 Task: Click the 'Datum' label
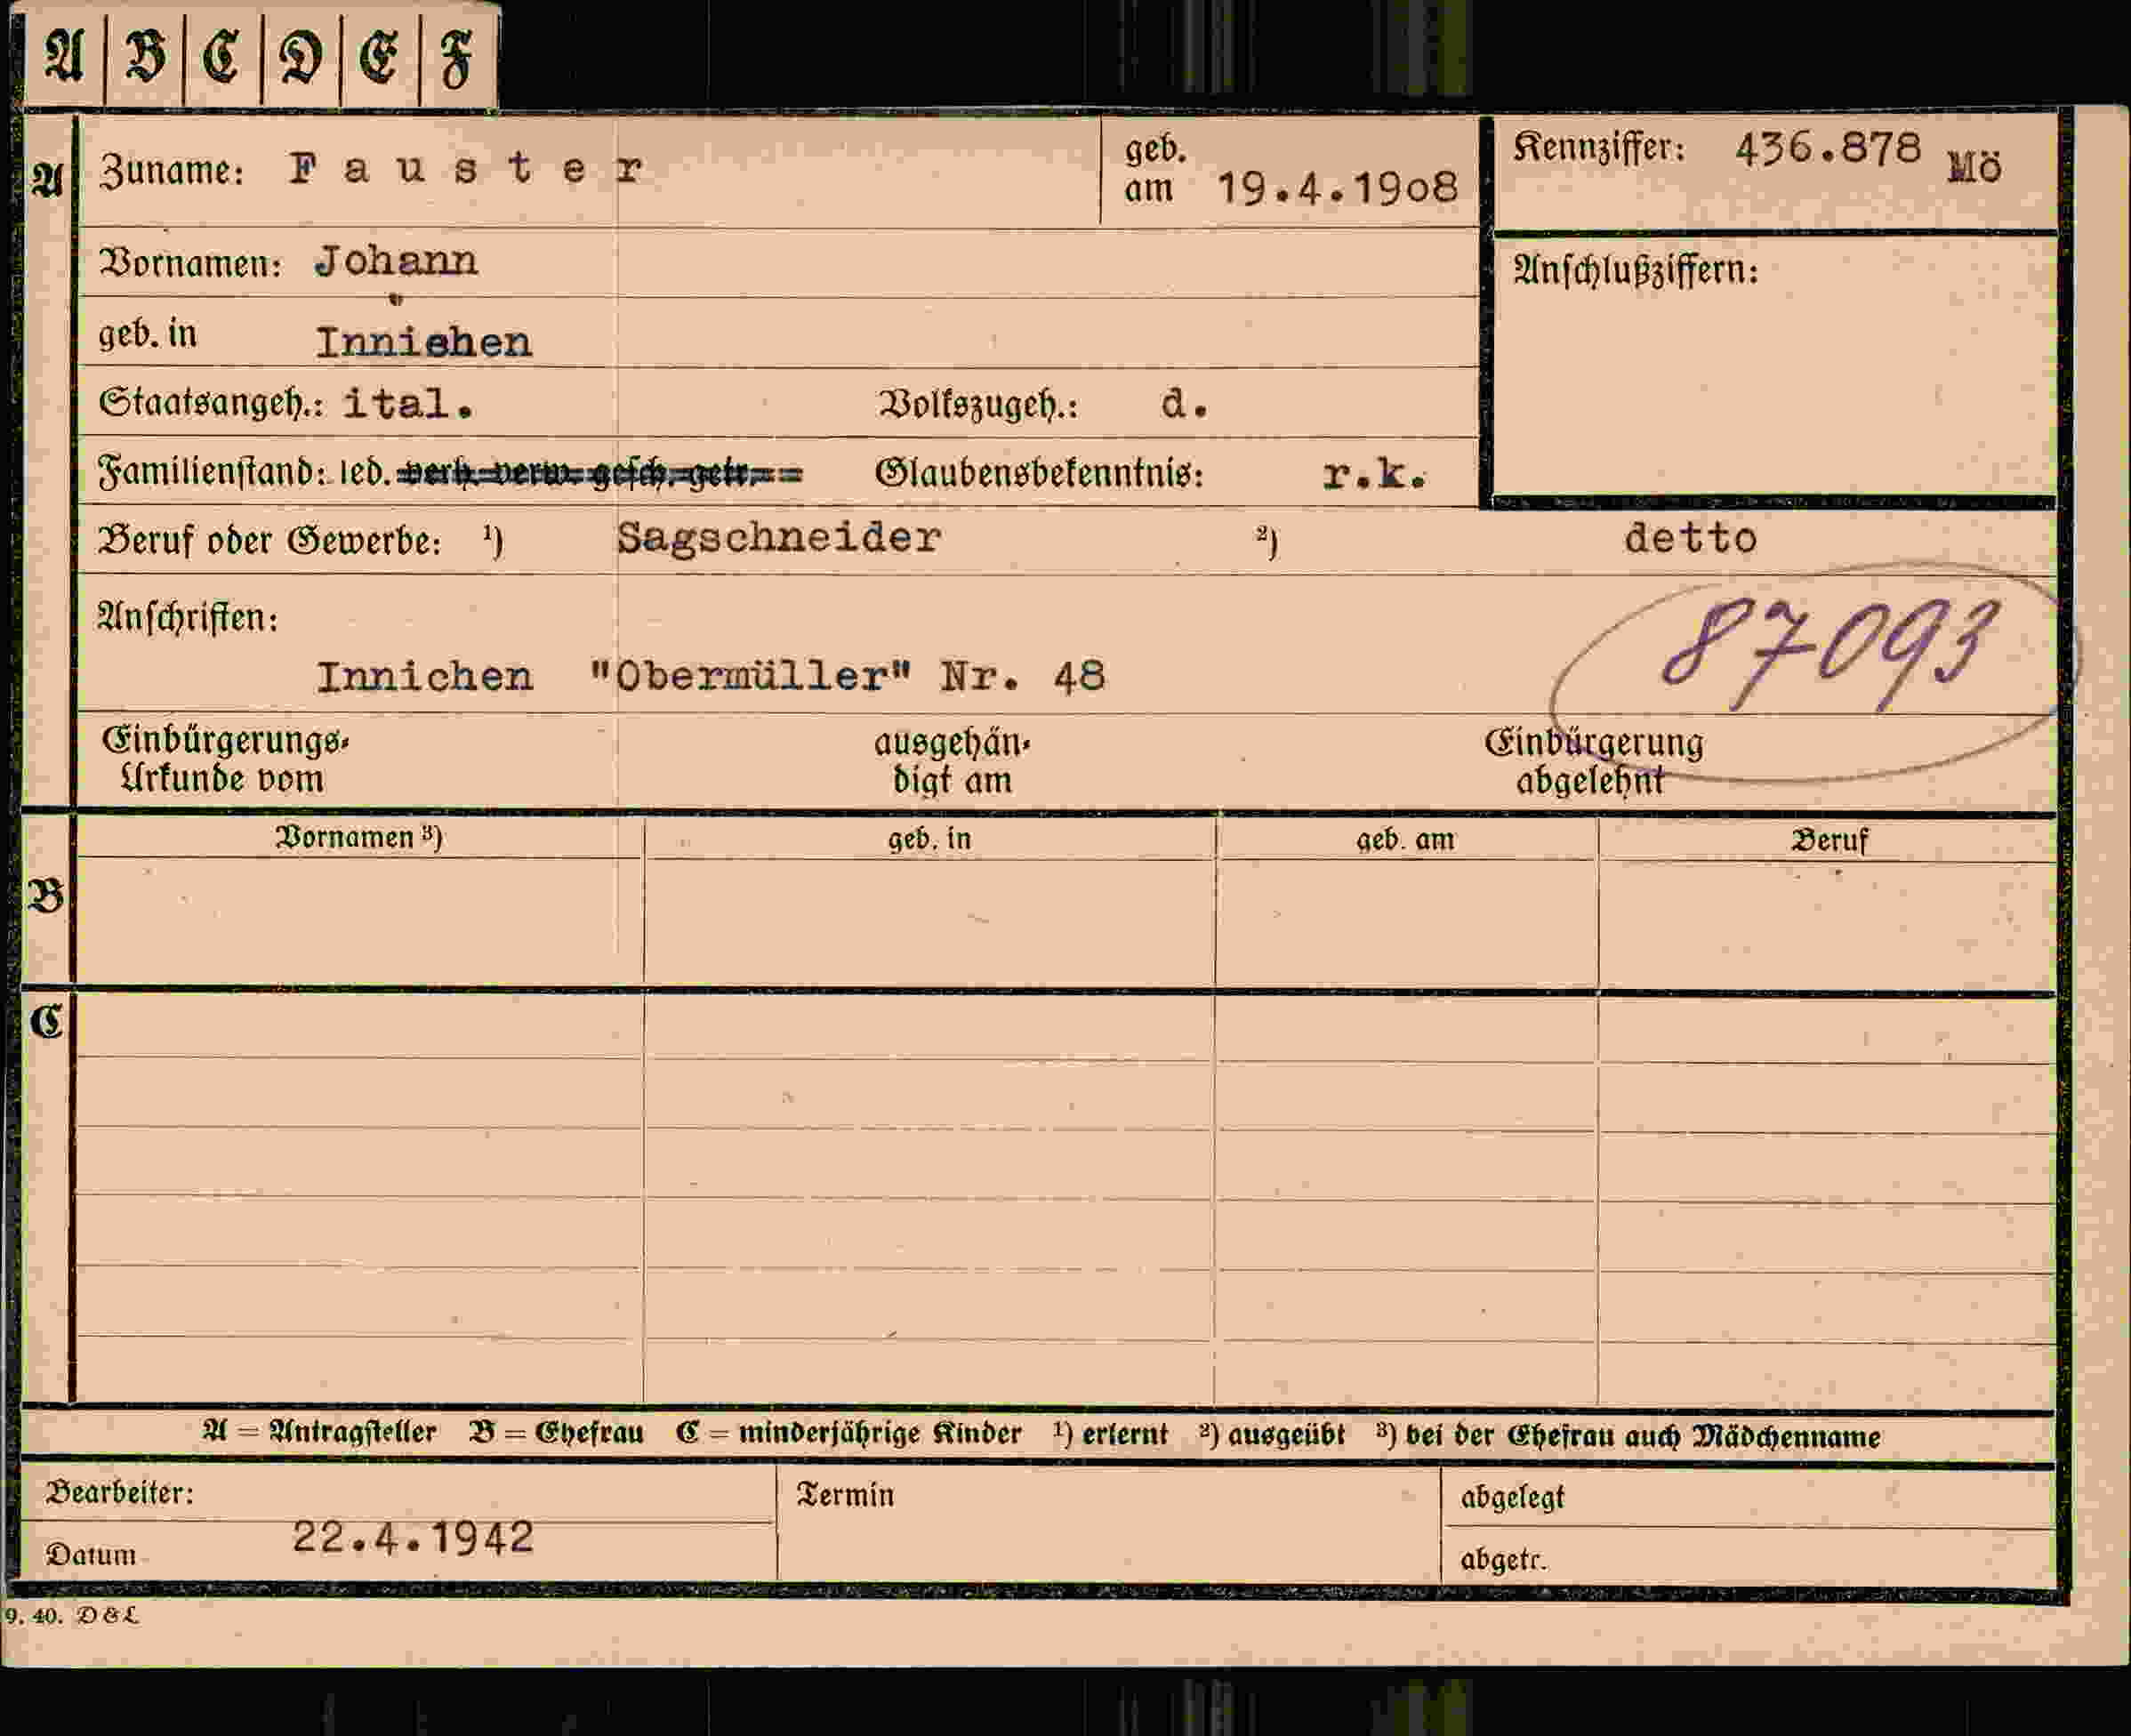pos(91,1555)
